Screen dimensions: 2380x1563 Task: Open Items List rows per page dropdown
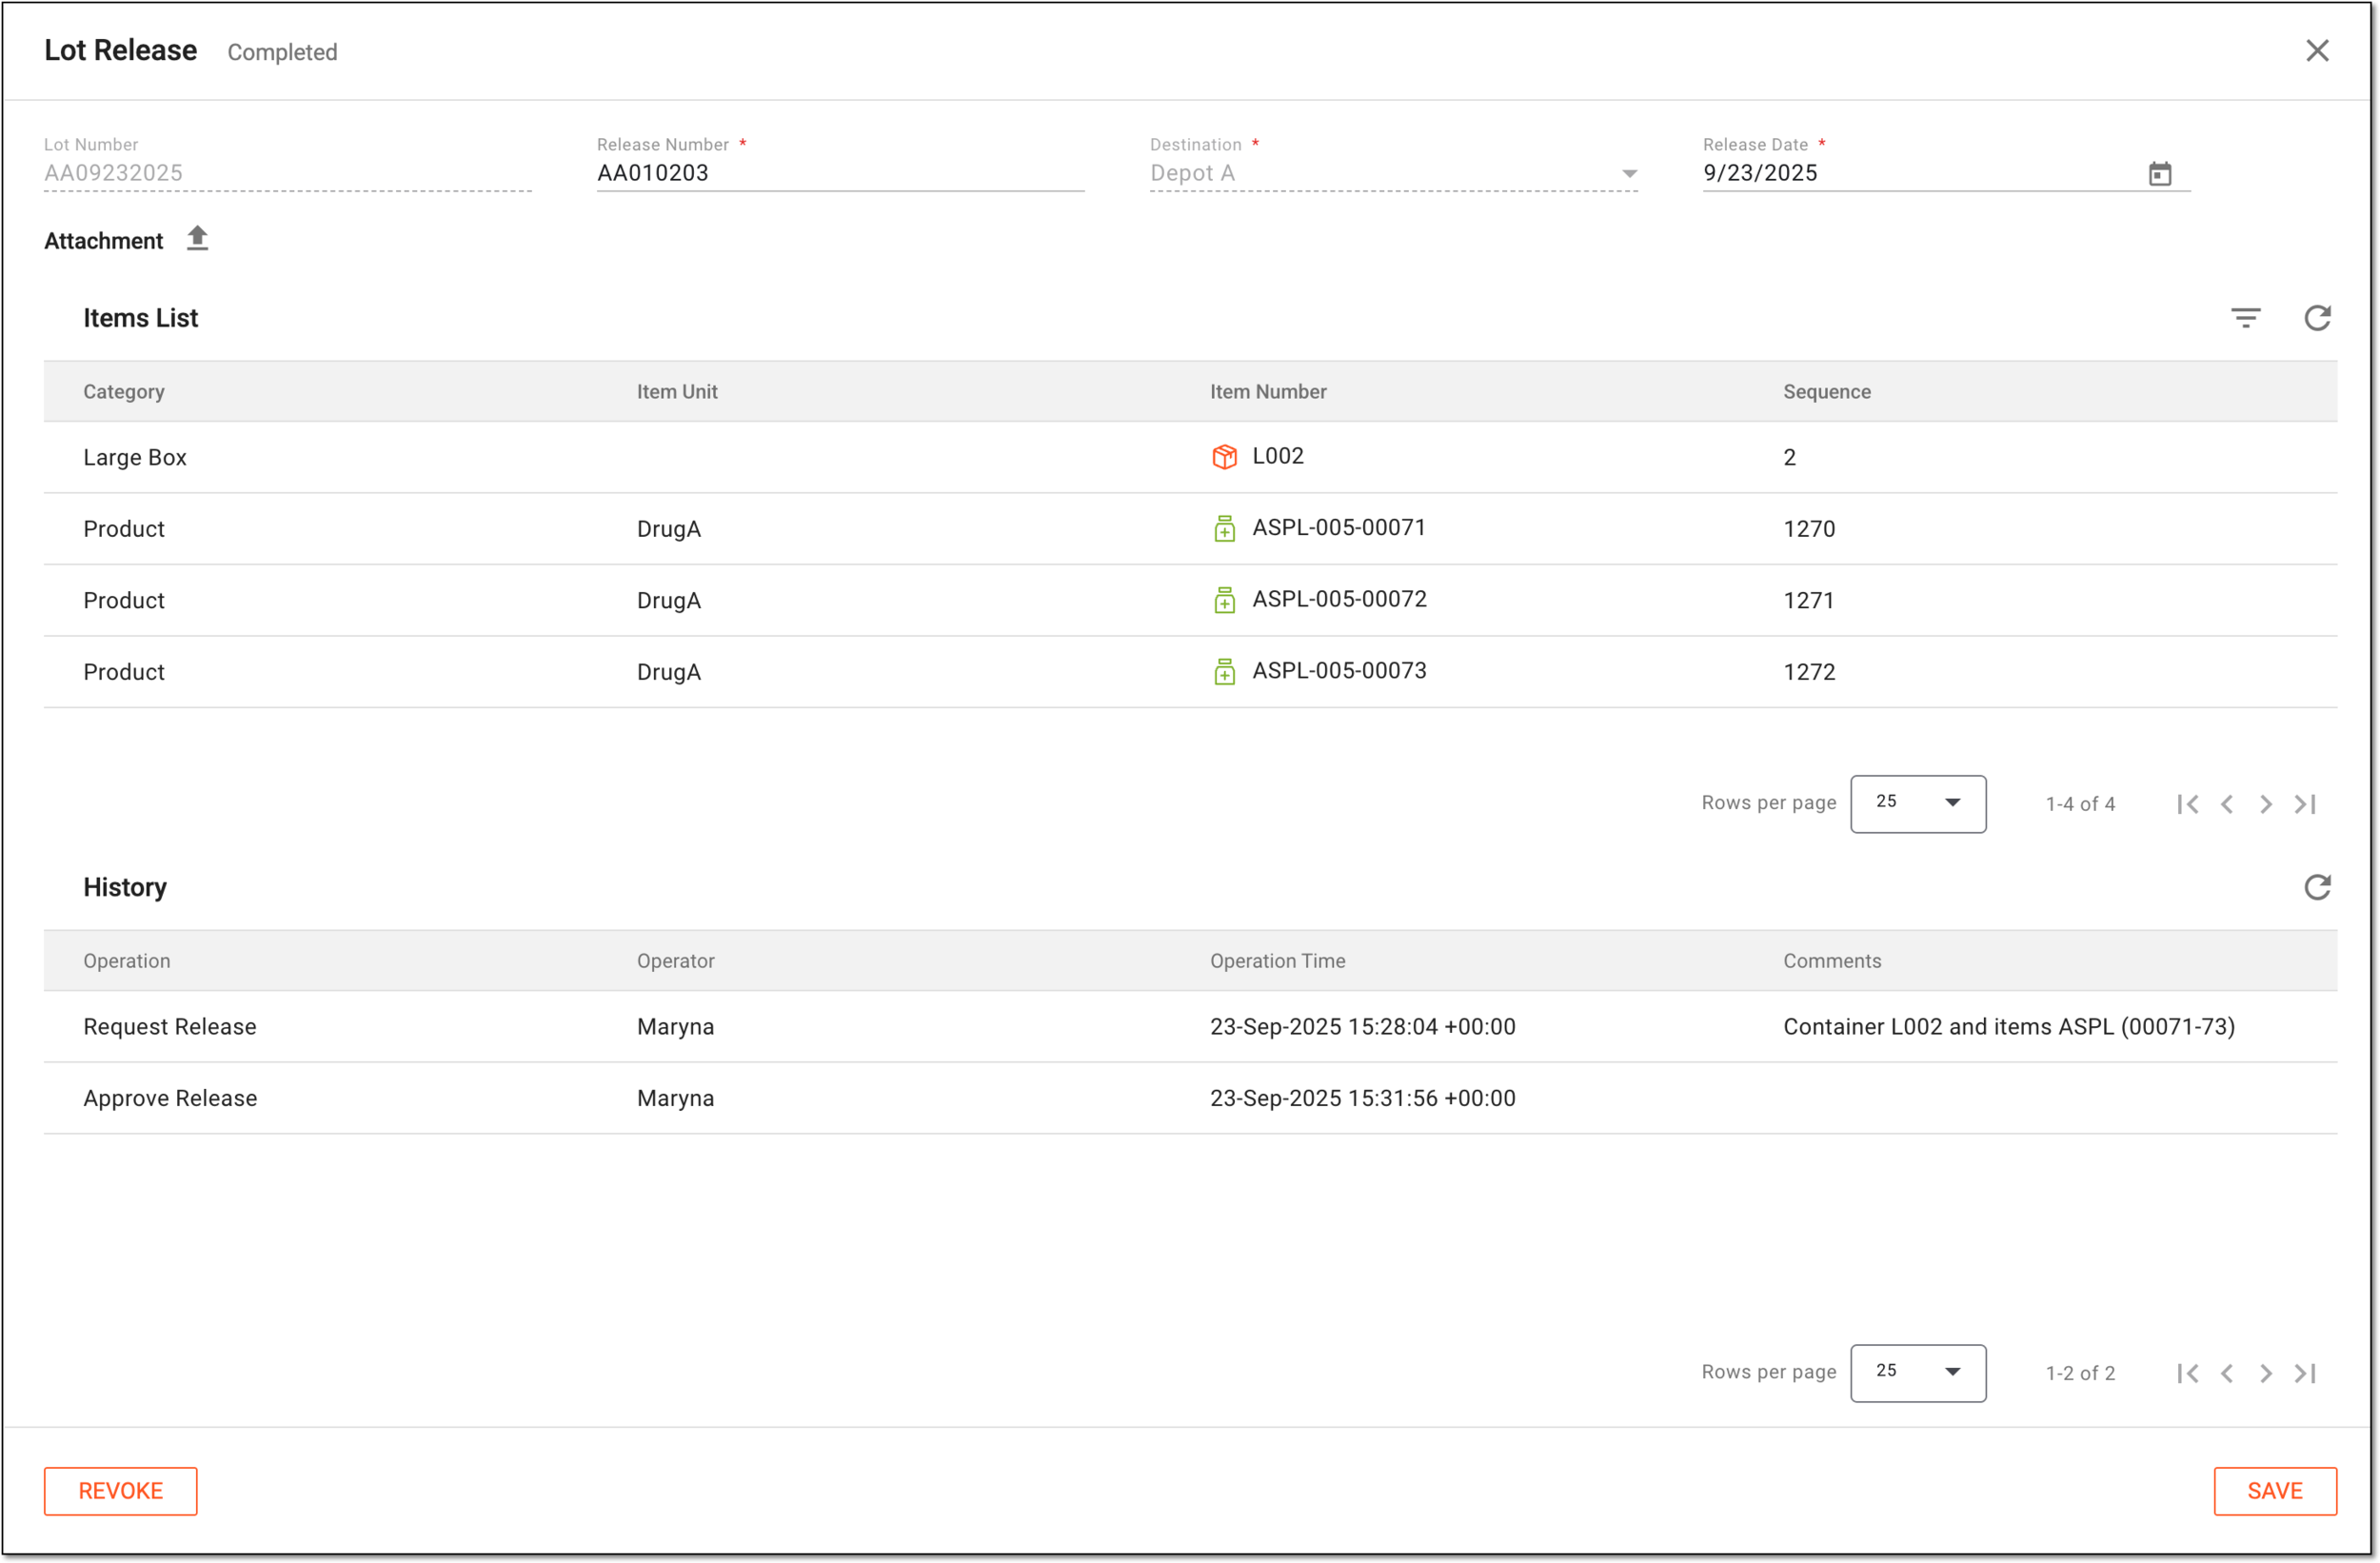pyautogui.click(x=1917, y=803)
